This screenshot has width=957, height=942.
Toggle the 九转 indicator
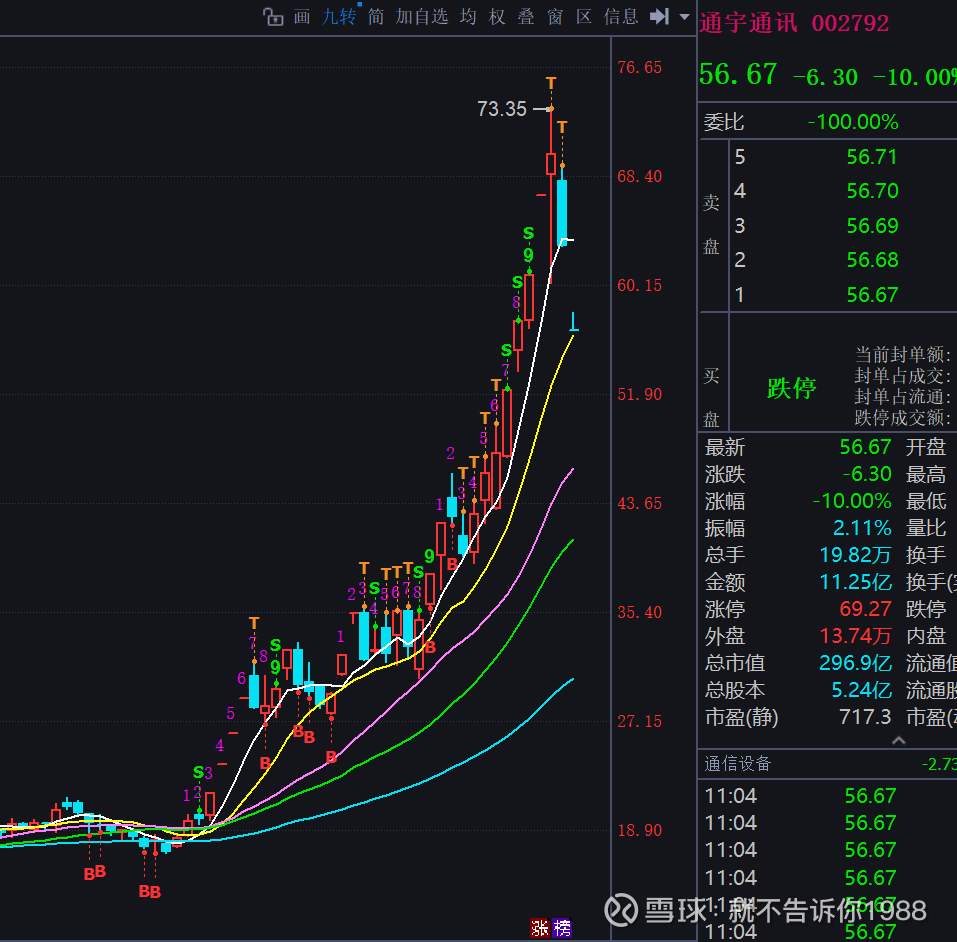coord(339,16)
